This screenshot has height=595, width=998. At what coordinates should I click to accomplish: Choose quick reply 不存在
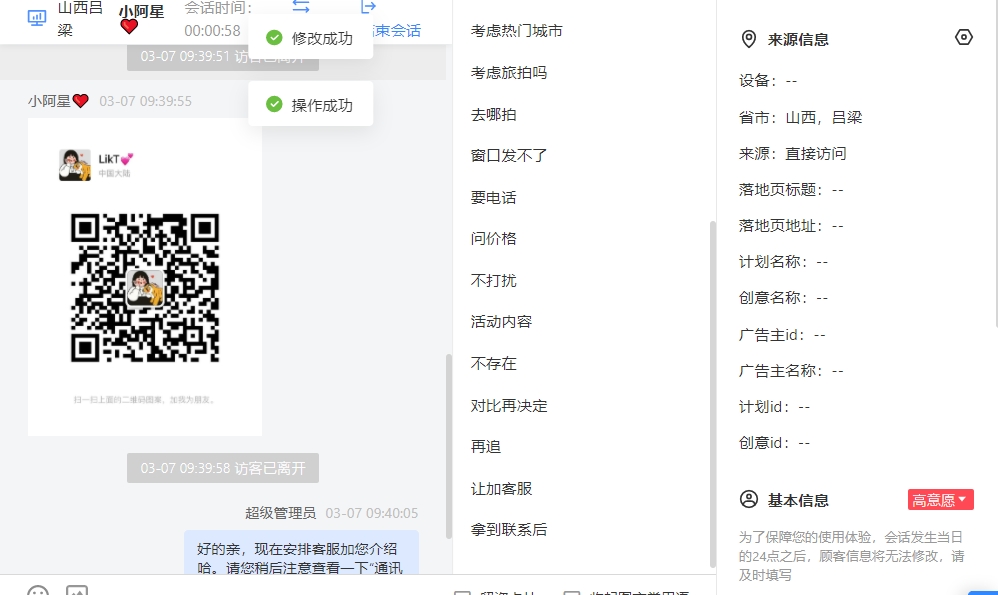click(x=493, y=364)
